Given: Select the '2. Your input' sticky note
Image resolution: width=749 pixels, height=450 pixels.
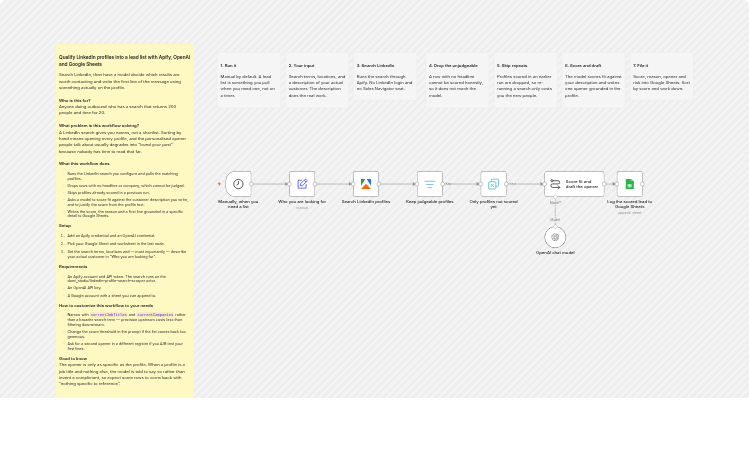Looking at the screenshot, I should click(317, 80).
